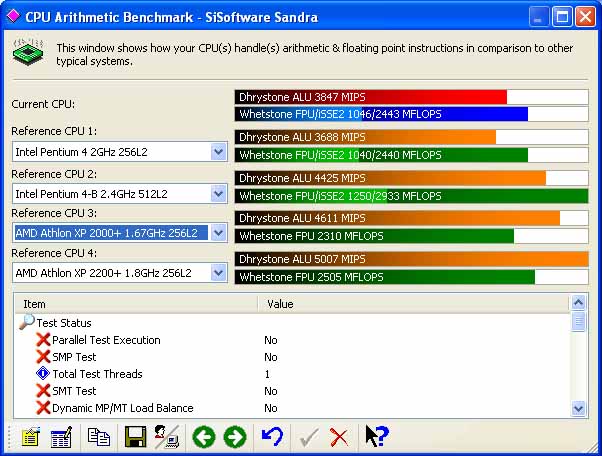
Task: Select the Intel Pentium 4-B 2.4GHz 512L2 combo box
Action: [x=120, y=193]
